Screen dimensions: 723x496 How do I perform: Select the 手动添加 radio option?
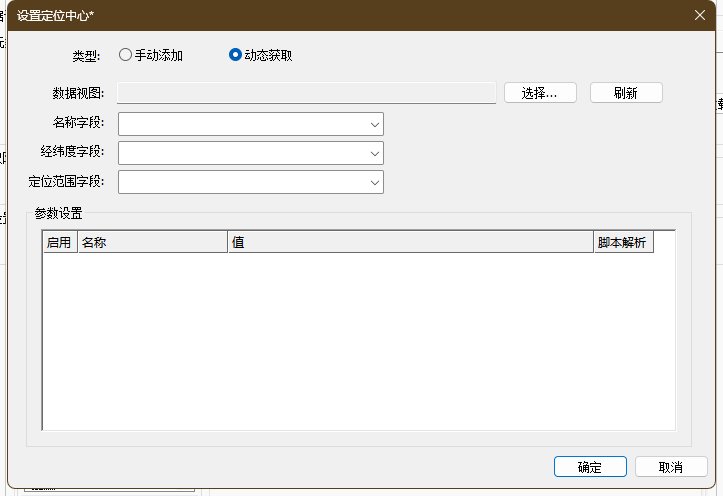[x=126, y=55]
